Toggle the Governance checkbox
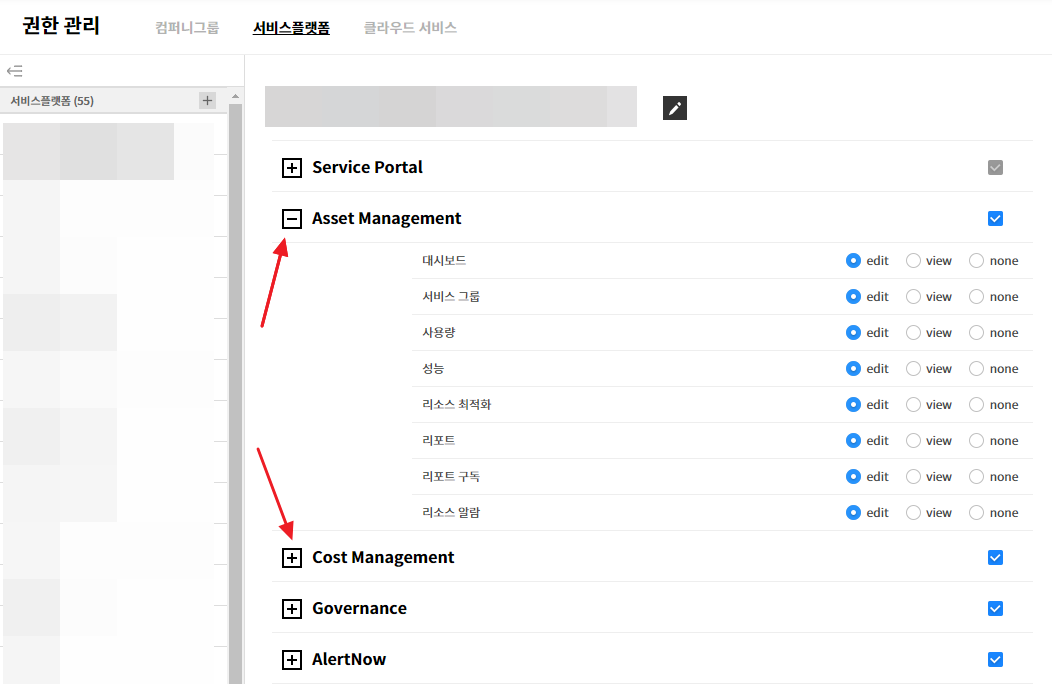1052x684 pixels. [x=995, y=609]
